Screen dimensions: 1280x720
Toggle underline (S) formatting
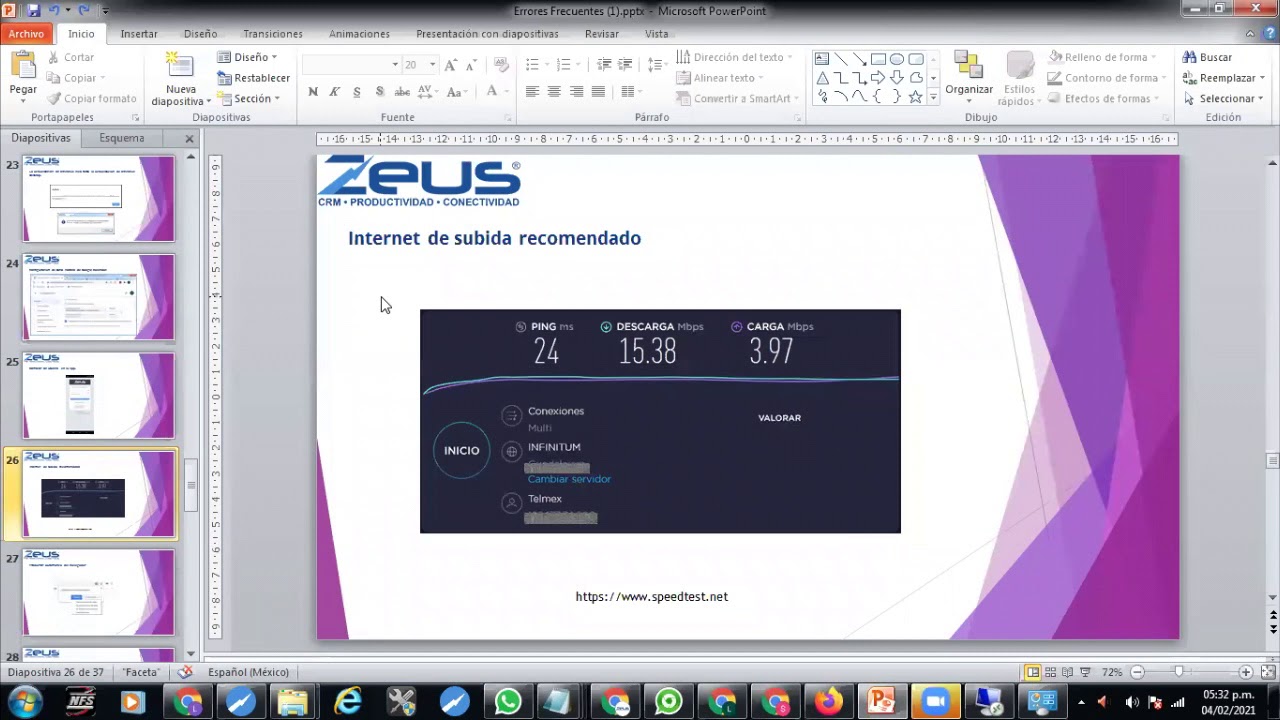(x=357, y=92)
